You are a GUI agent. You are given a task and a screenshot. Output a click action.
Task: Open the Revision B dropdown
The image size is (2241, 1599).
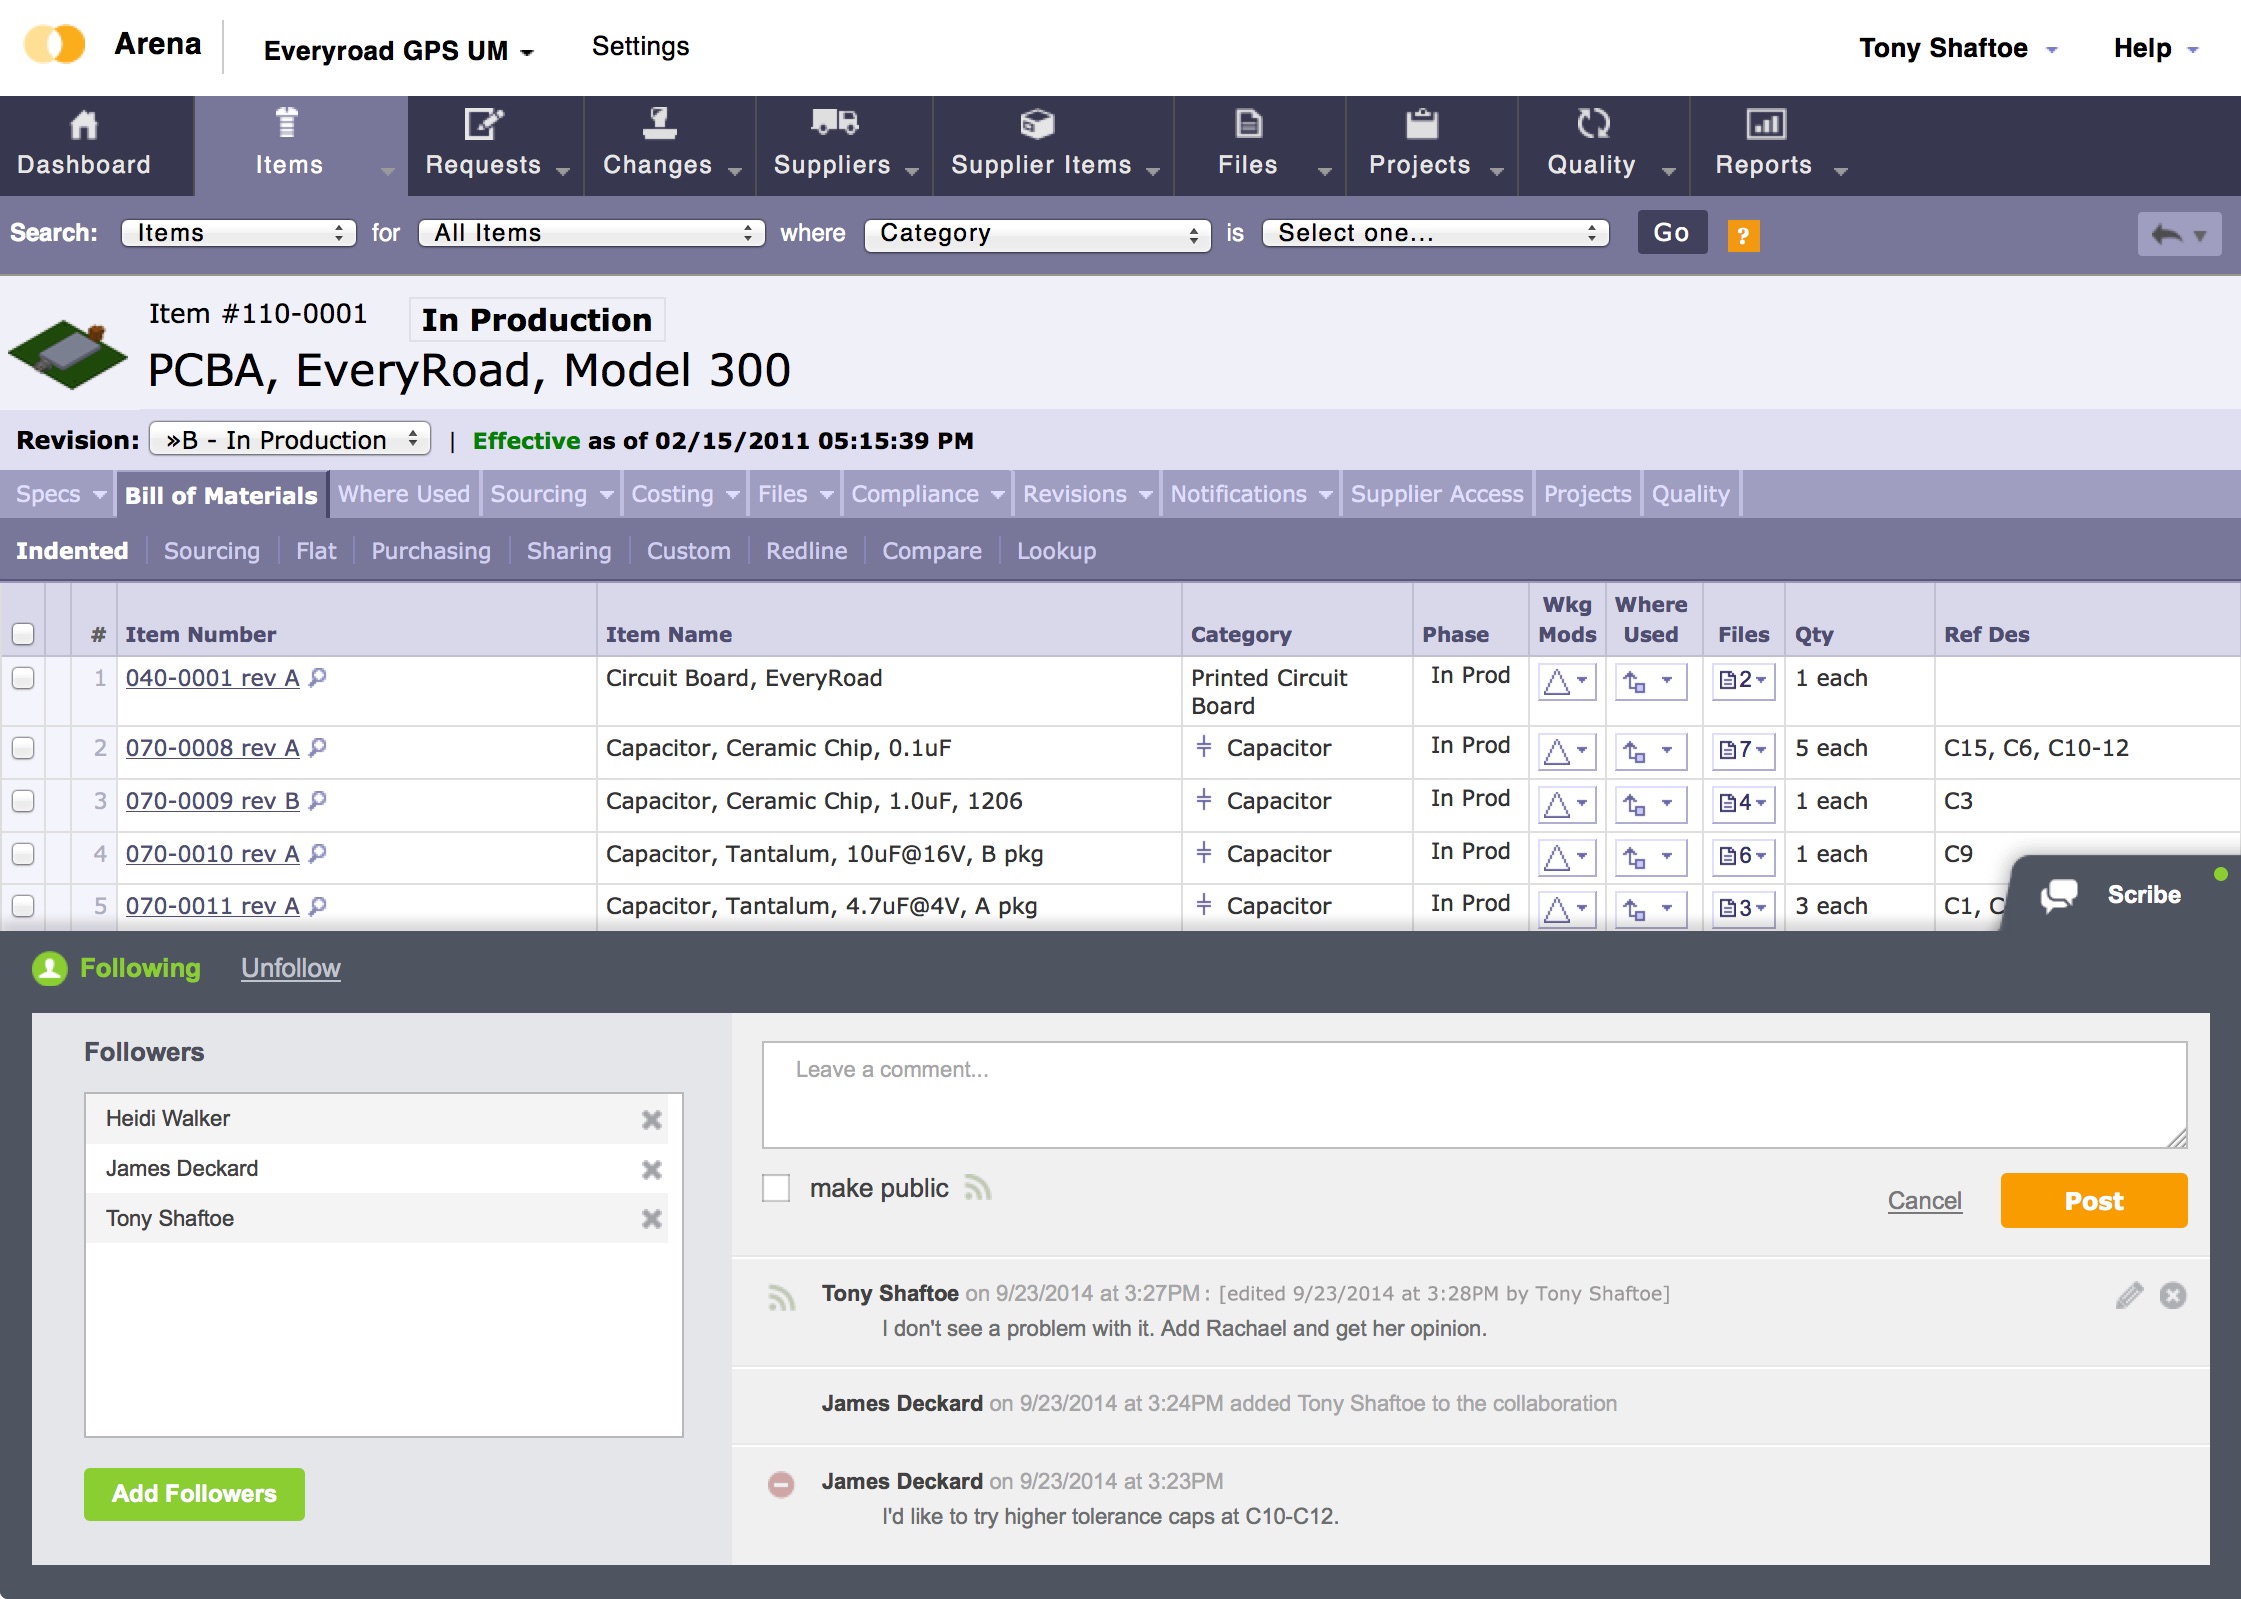(x=290, y=439)
